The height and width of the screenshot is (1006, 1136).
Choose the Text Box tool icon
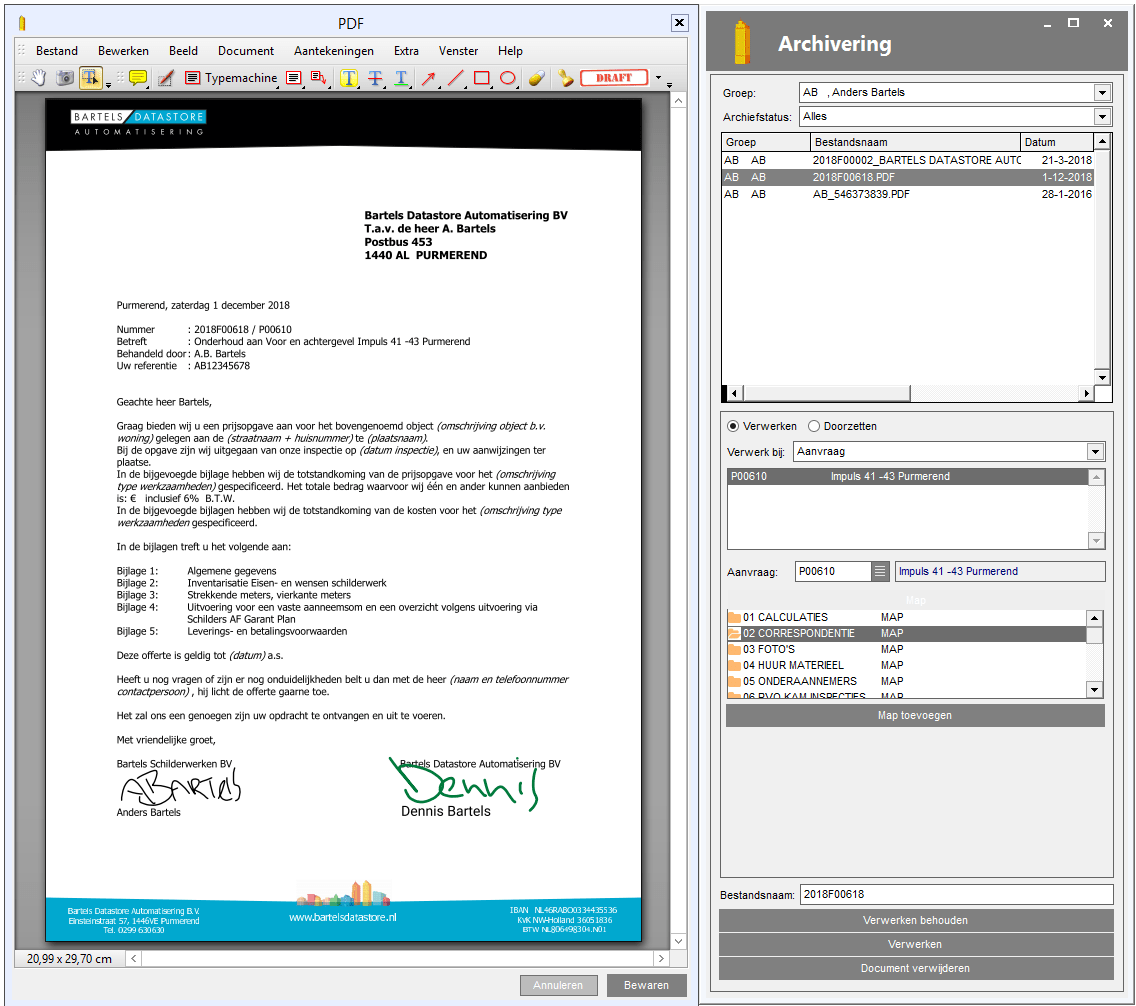[x=293, y=77]
